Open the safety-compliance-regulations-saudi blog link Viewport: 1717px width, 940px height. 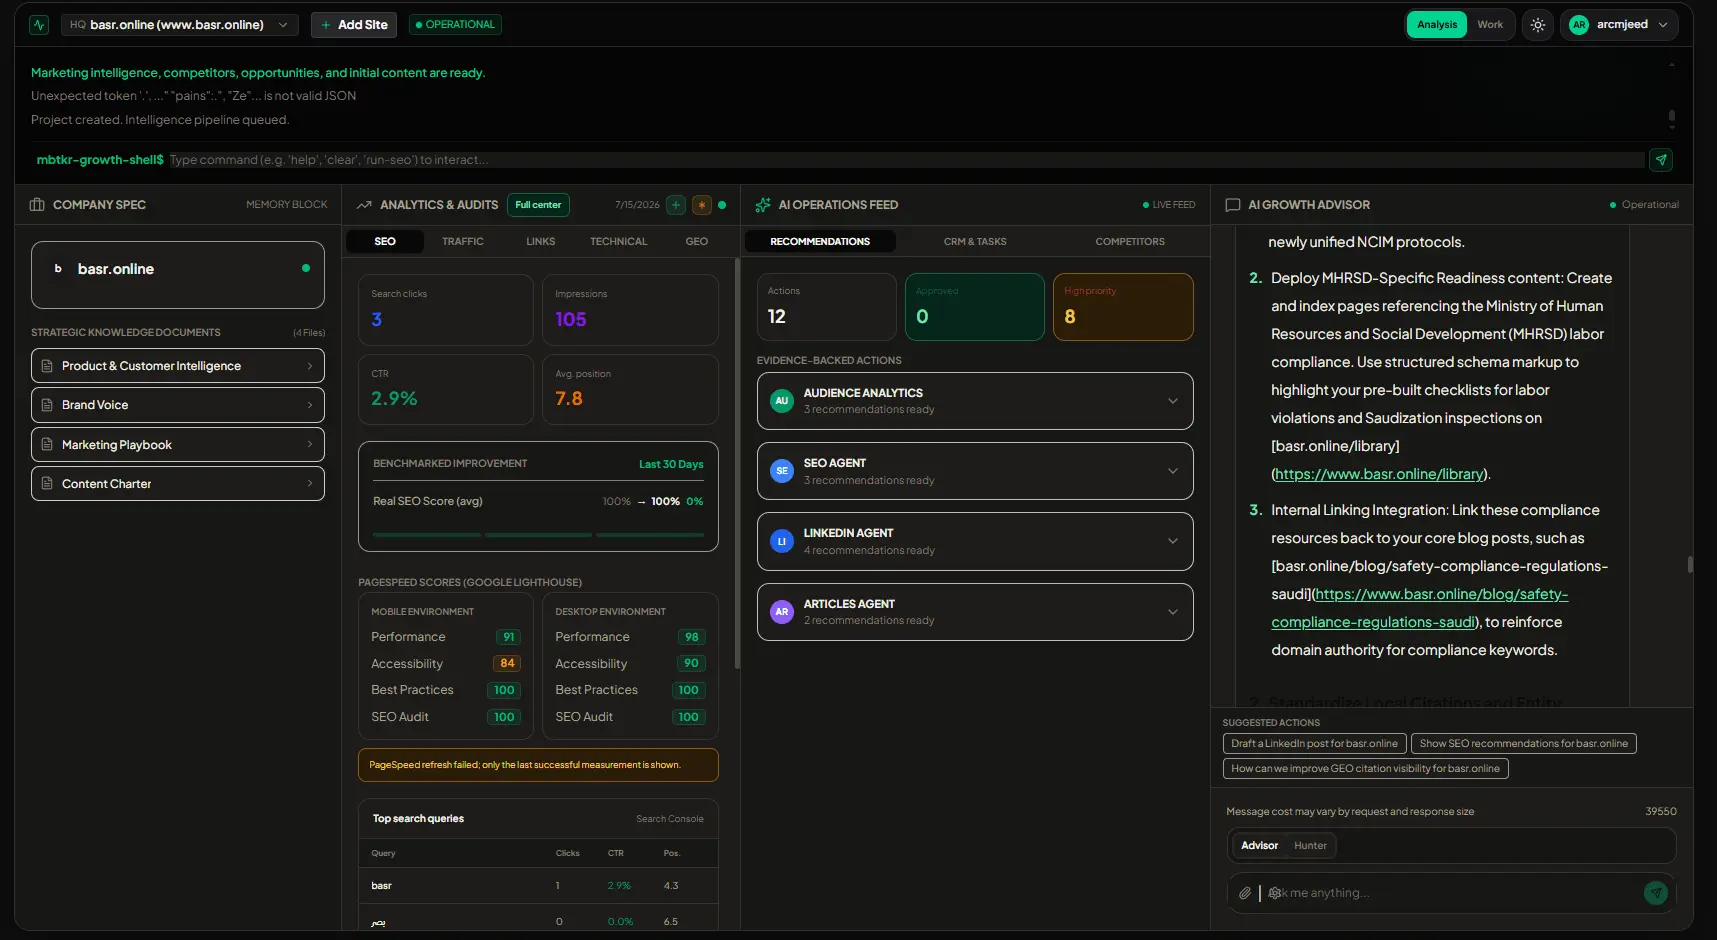tap(1419, 608)
